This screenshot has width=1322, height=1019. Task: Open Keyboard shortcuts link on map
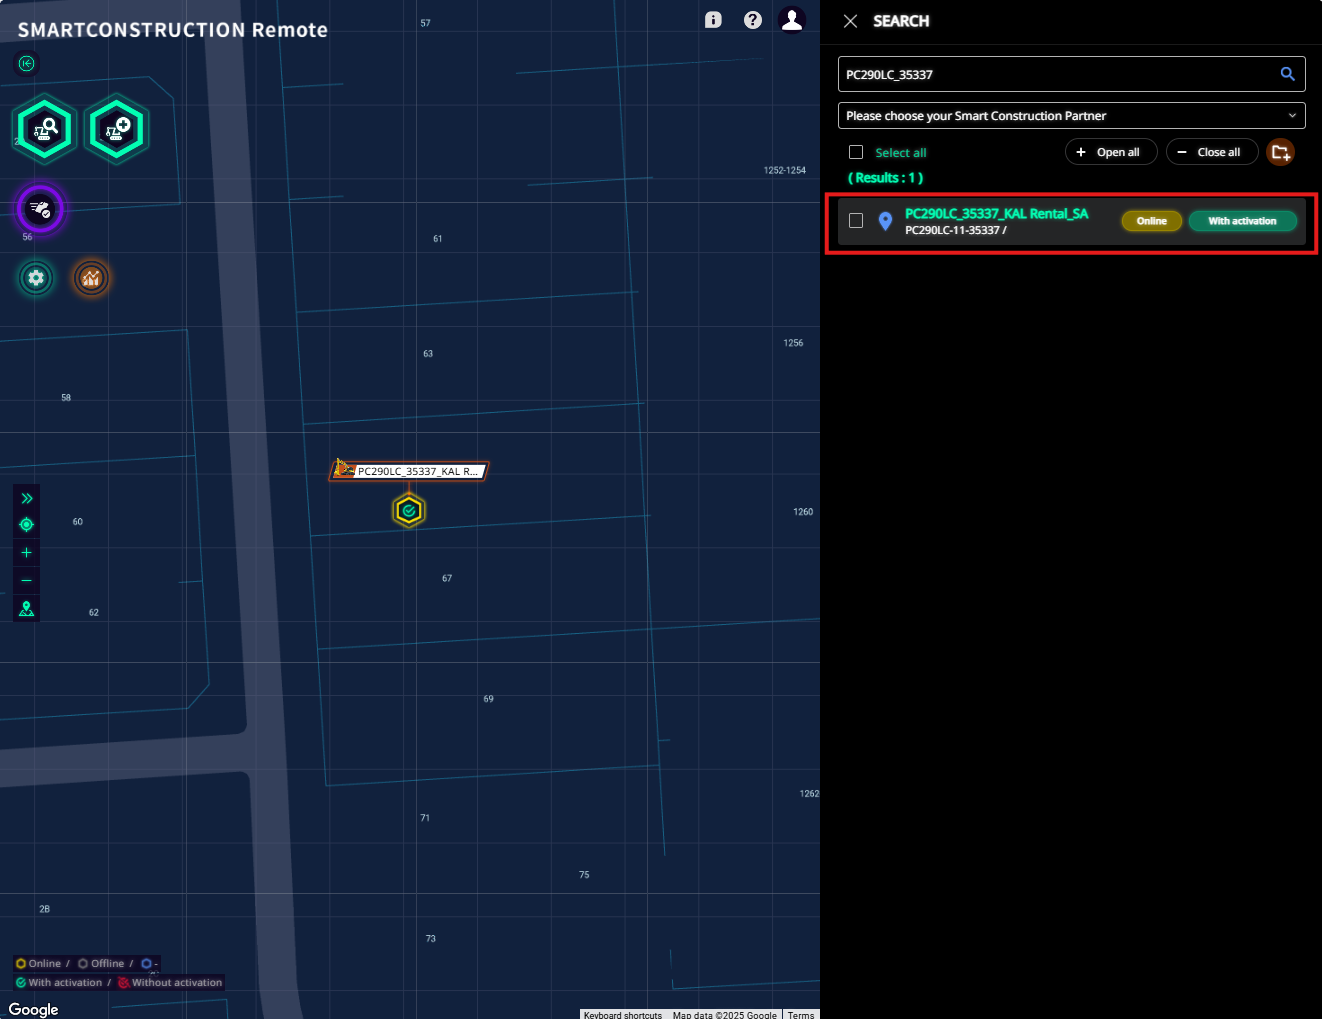point(623,1014)
